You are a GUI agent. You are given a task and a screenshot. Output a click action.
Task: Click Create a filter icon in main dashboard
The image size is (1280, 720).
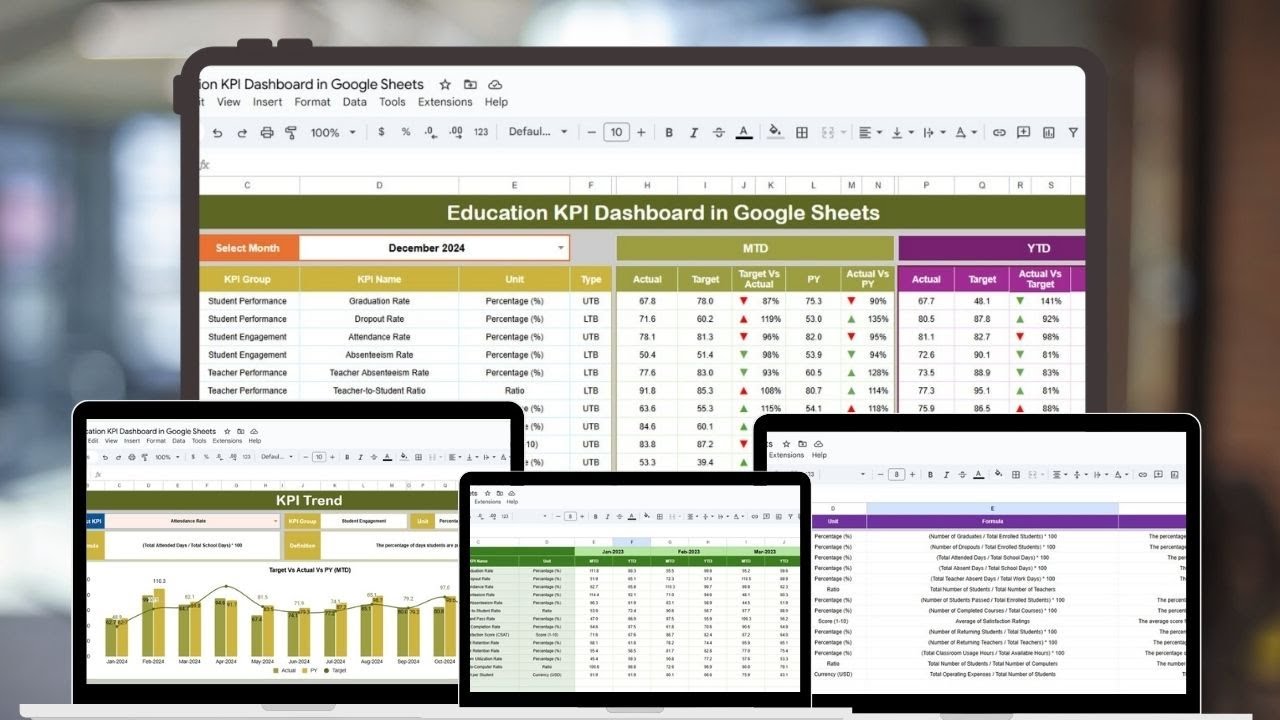tap(1073, 132)
